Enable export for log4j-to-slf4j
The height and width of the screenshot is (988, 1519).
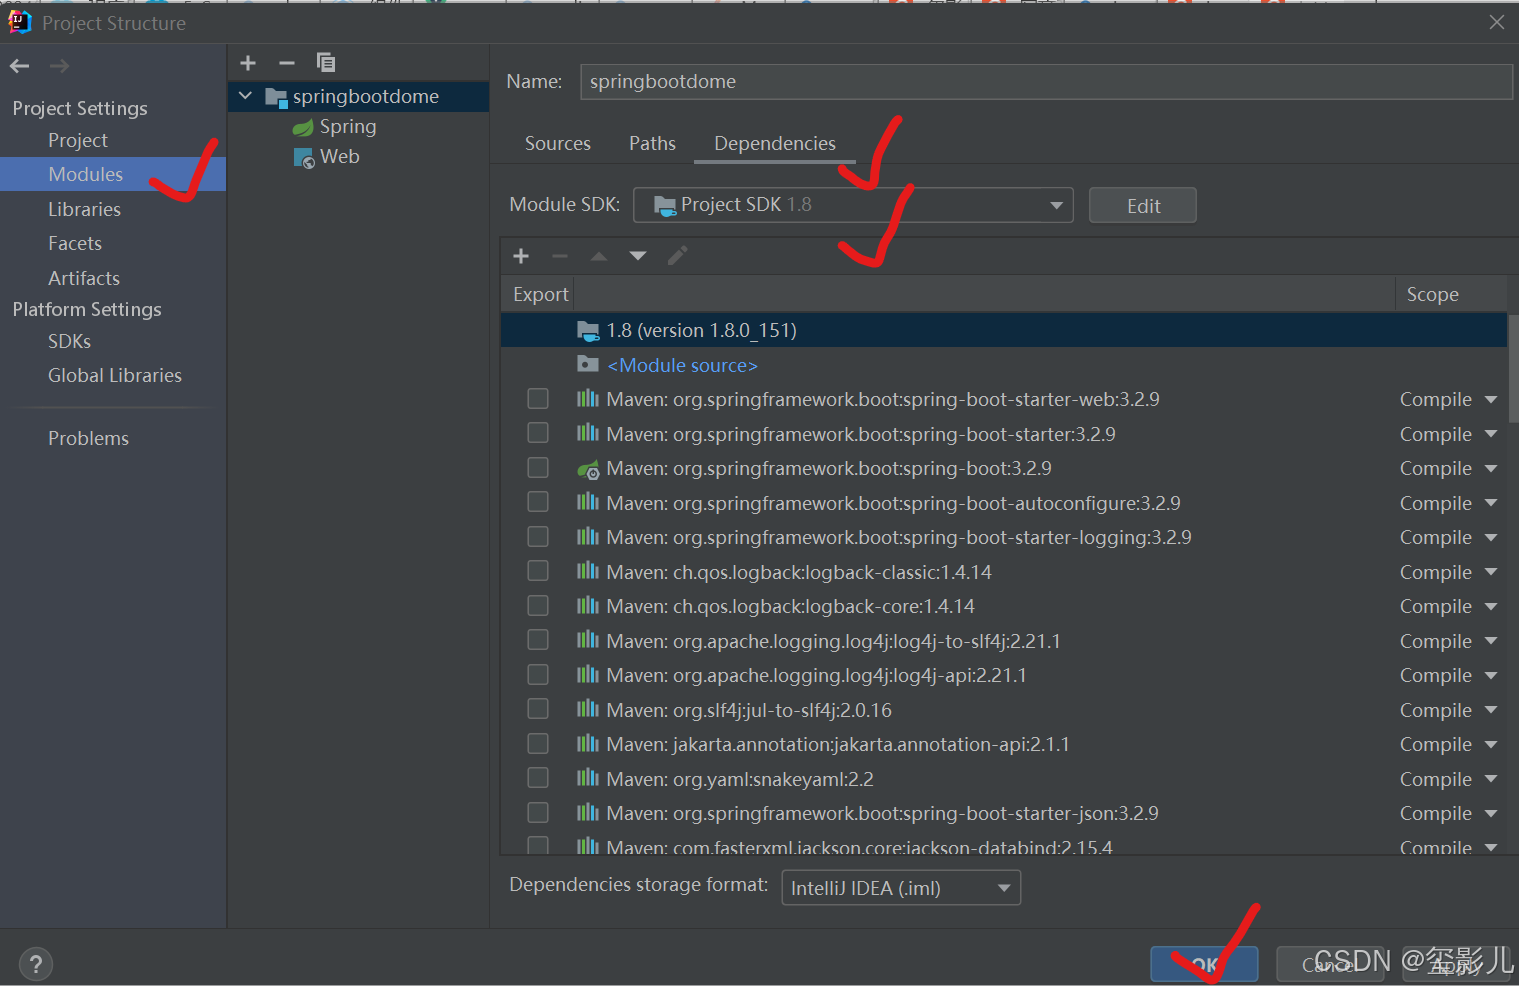(x=538, y=640)
